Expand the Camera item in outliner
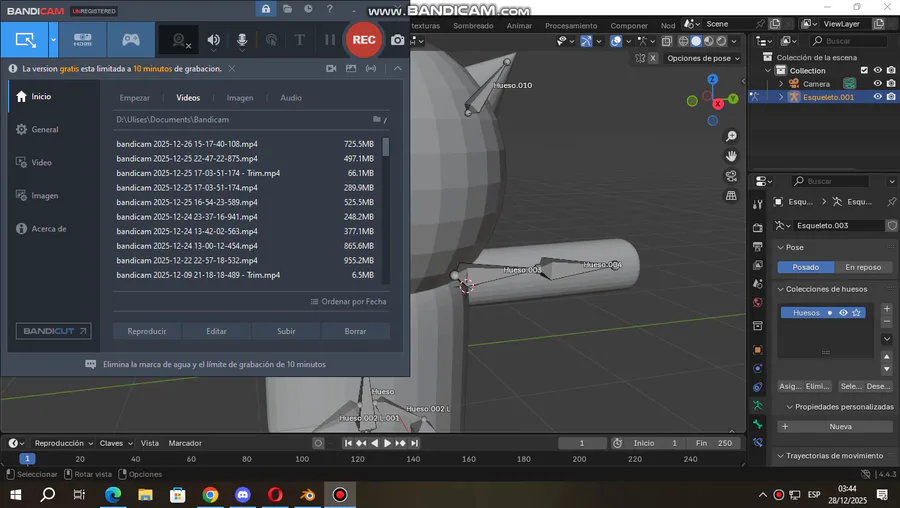 click(781, 84)
